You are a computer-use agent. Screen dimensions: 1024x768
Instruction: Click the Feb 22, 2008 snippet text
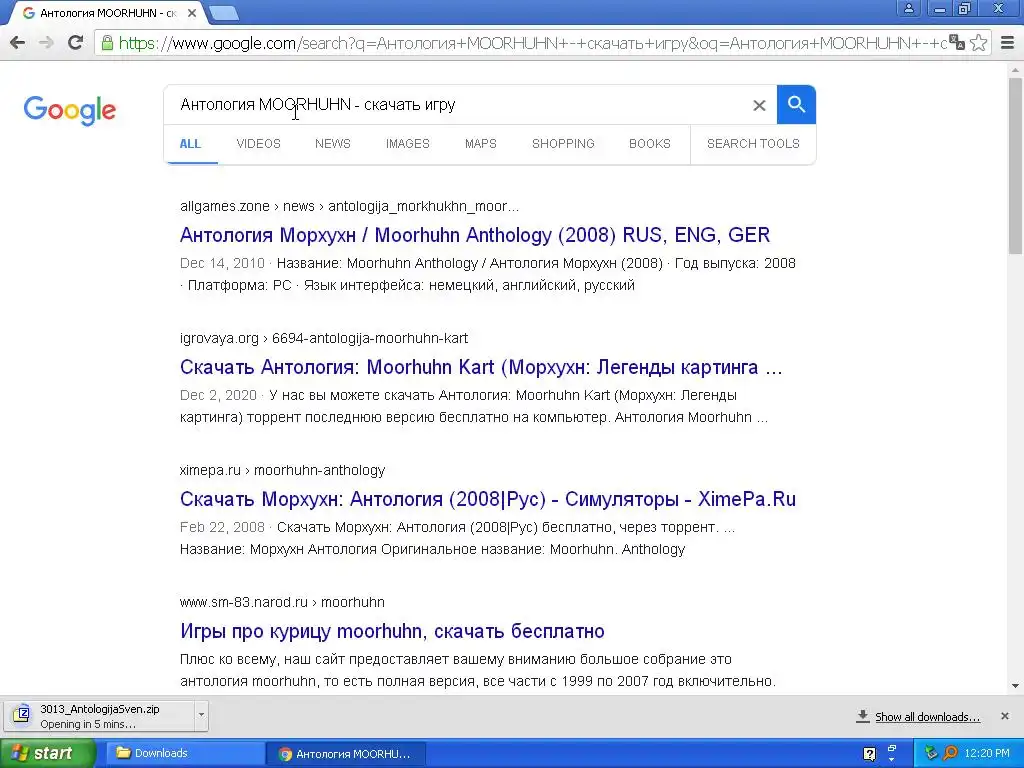pos(222,527)
